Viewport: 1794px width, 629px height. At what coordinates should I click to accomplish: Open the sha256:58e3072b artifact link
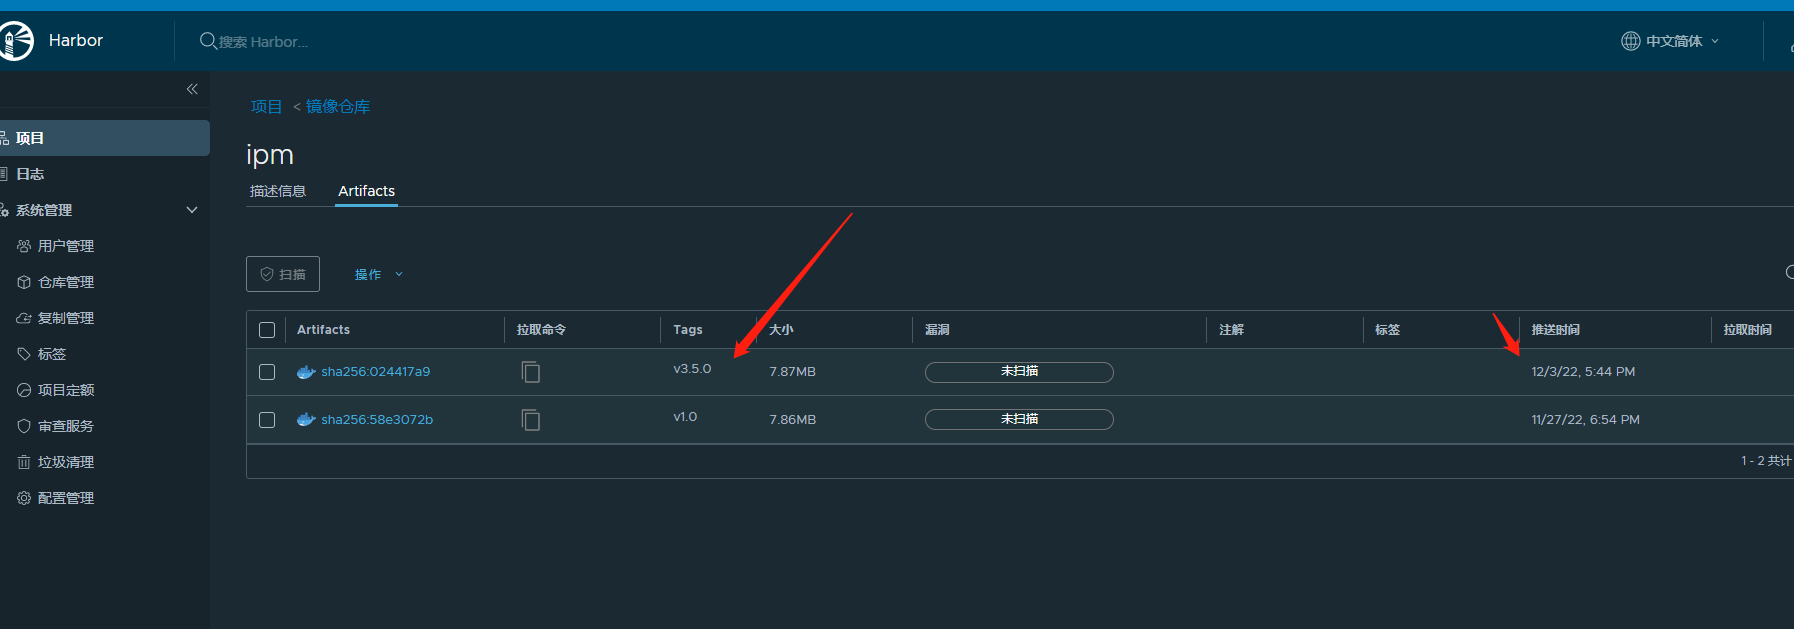[377, 420]
